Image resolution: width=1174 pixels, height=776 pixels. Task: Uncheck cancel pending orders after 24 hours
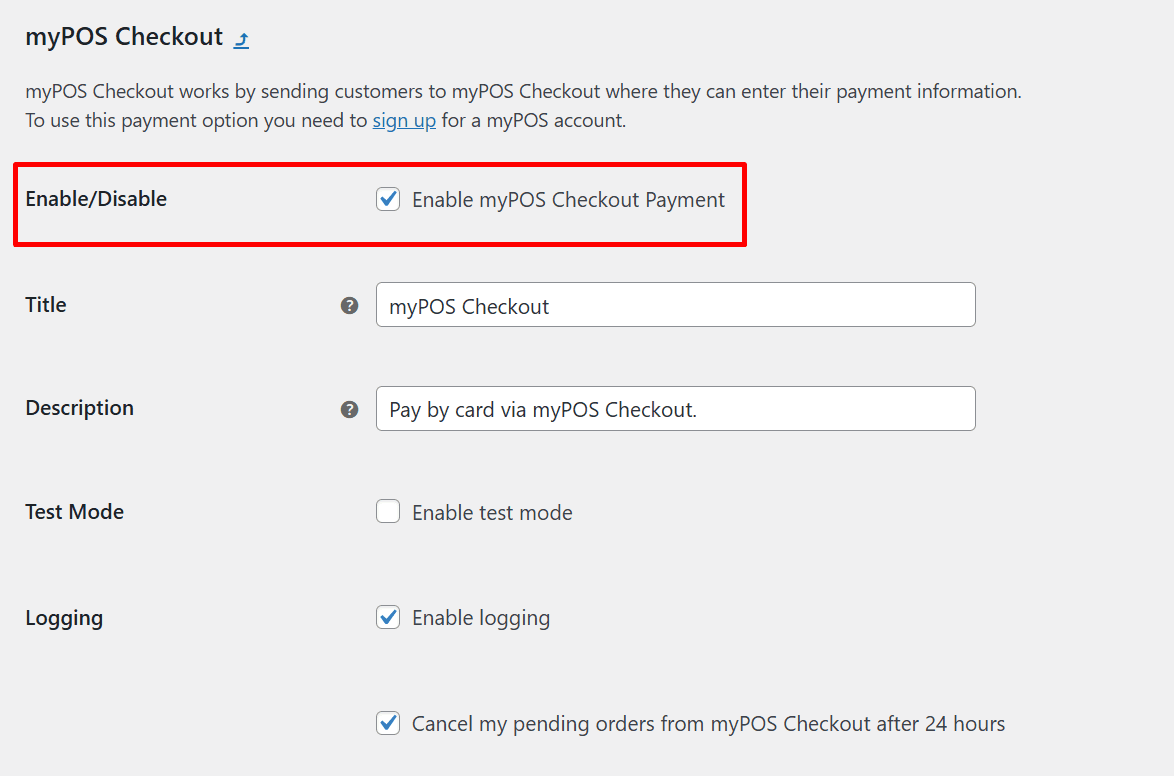(388, 722)
